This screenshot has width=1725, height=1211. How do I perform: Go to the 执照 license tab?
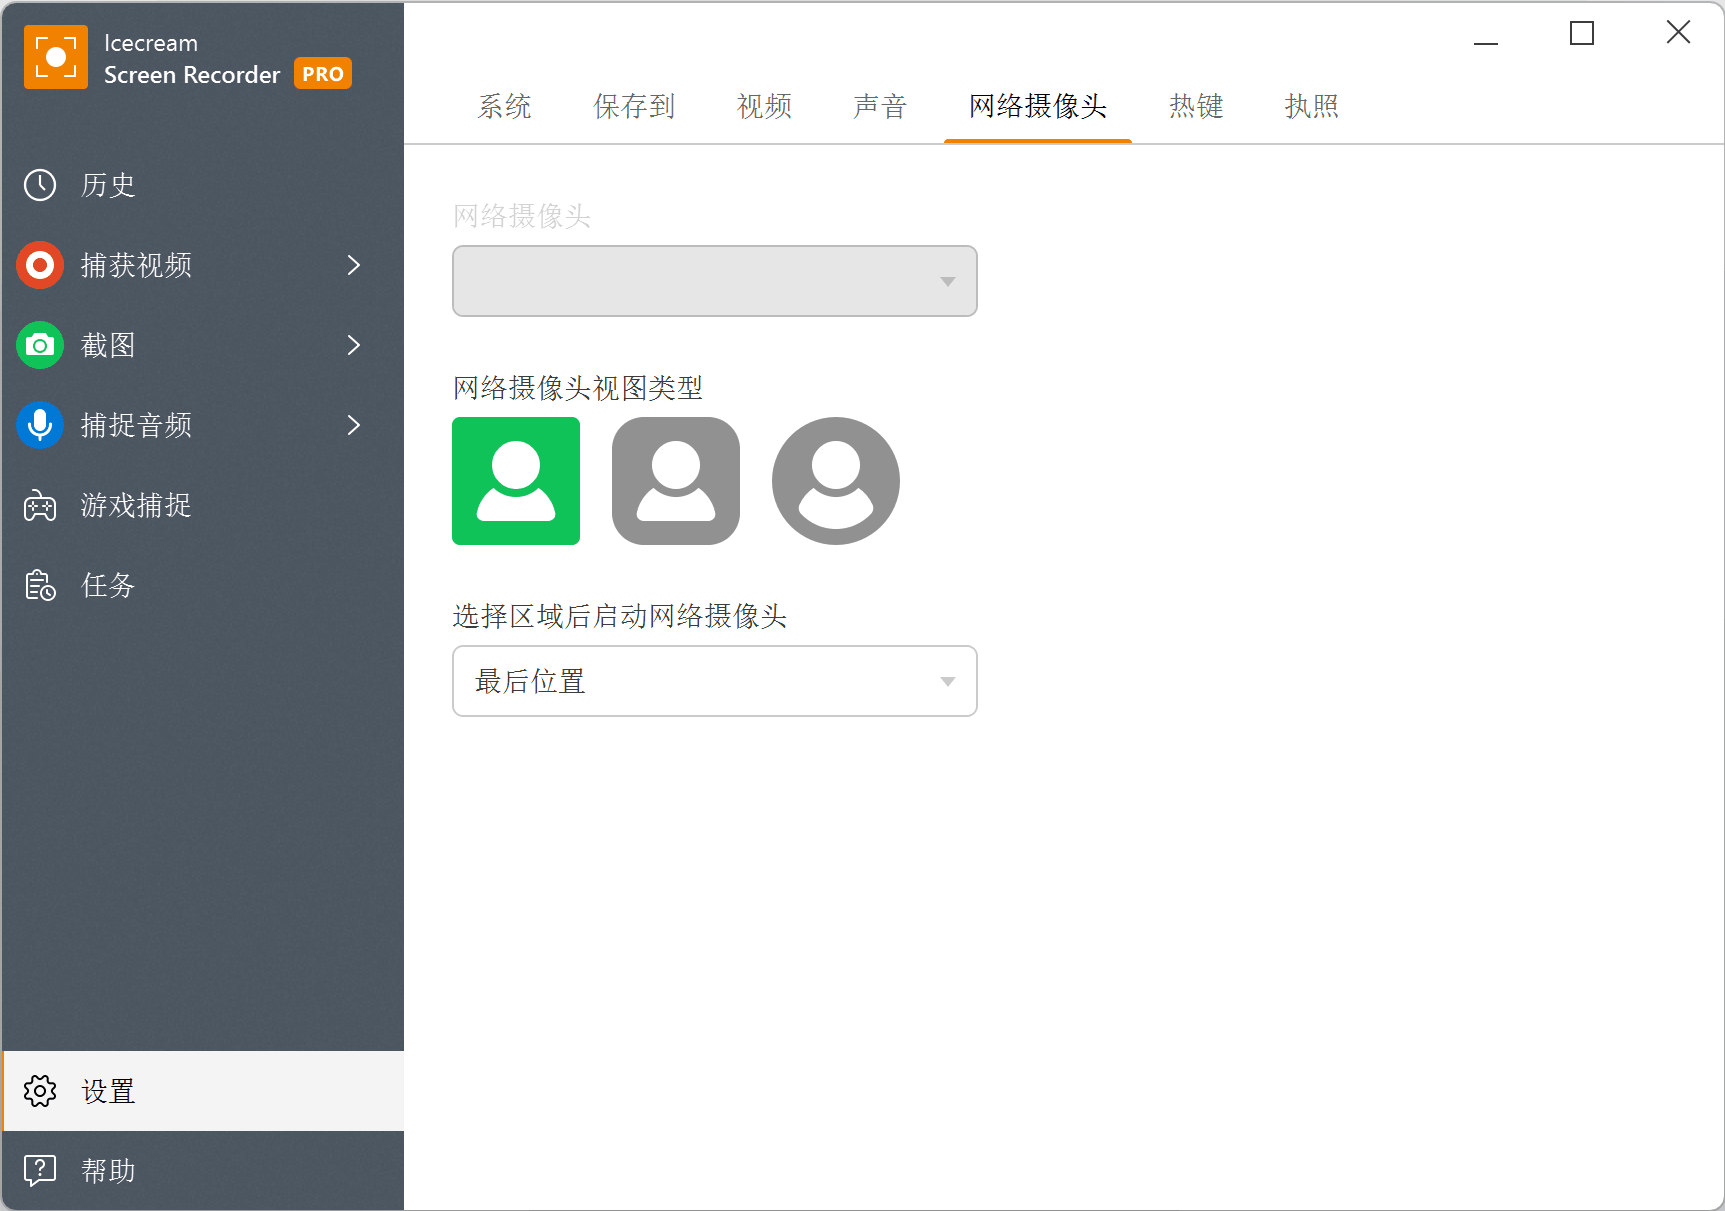point(1311,106)
